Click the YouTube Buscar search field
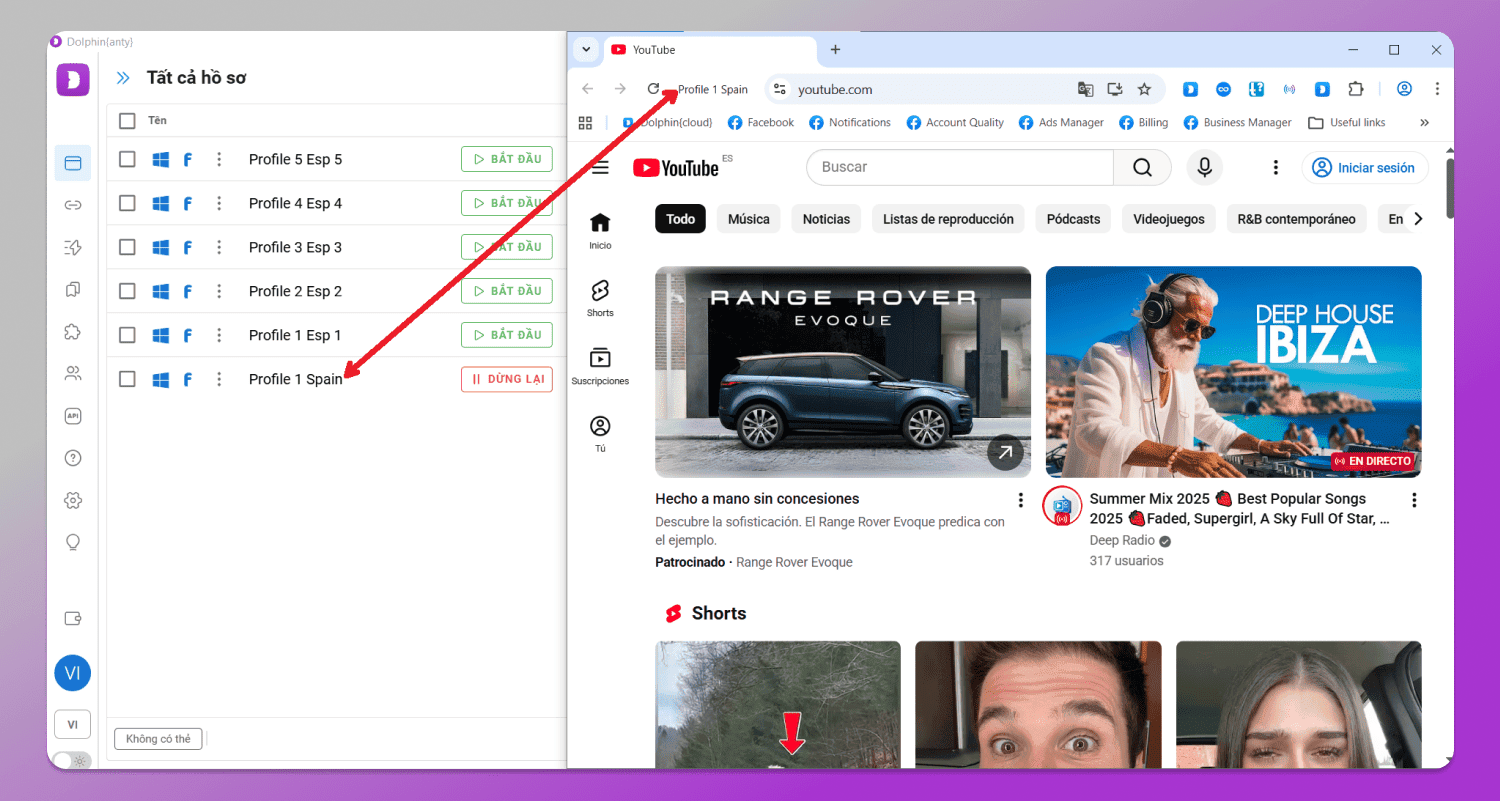This screenshot has width=1500, height=801. click(x=960, y=167)
